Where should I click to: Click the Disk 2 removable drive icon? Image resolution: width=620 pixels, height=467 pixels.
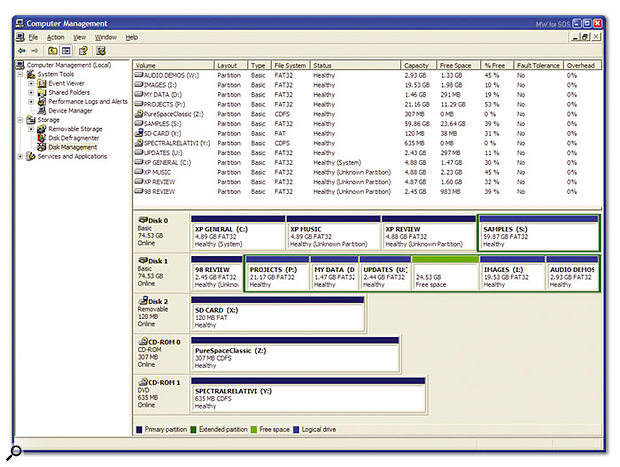pyautogui.click(x=143, y=301)
